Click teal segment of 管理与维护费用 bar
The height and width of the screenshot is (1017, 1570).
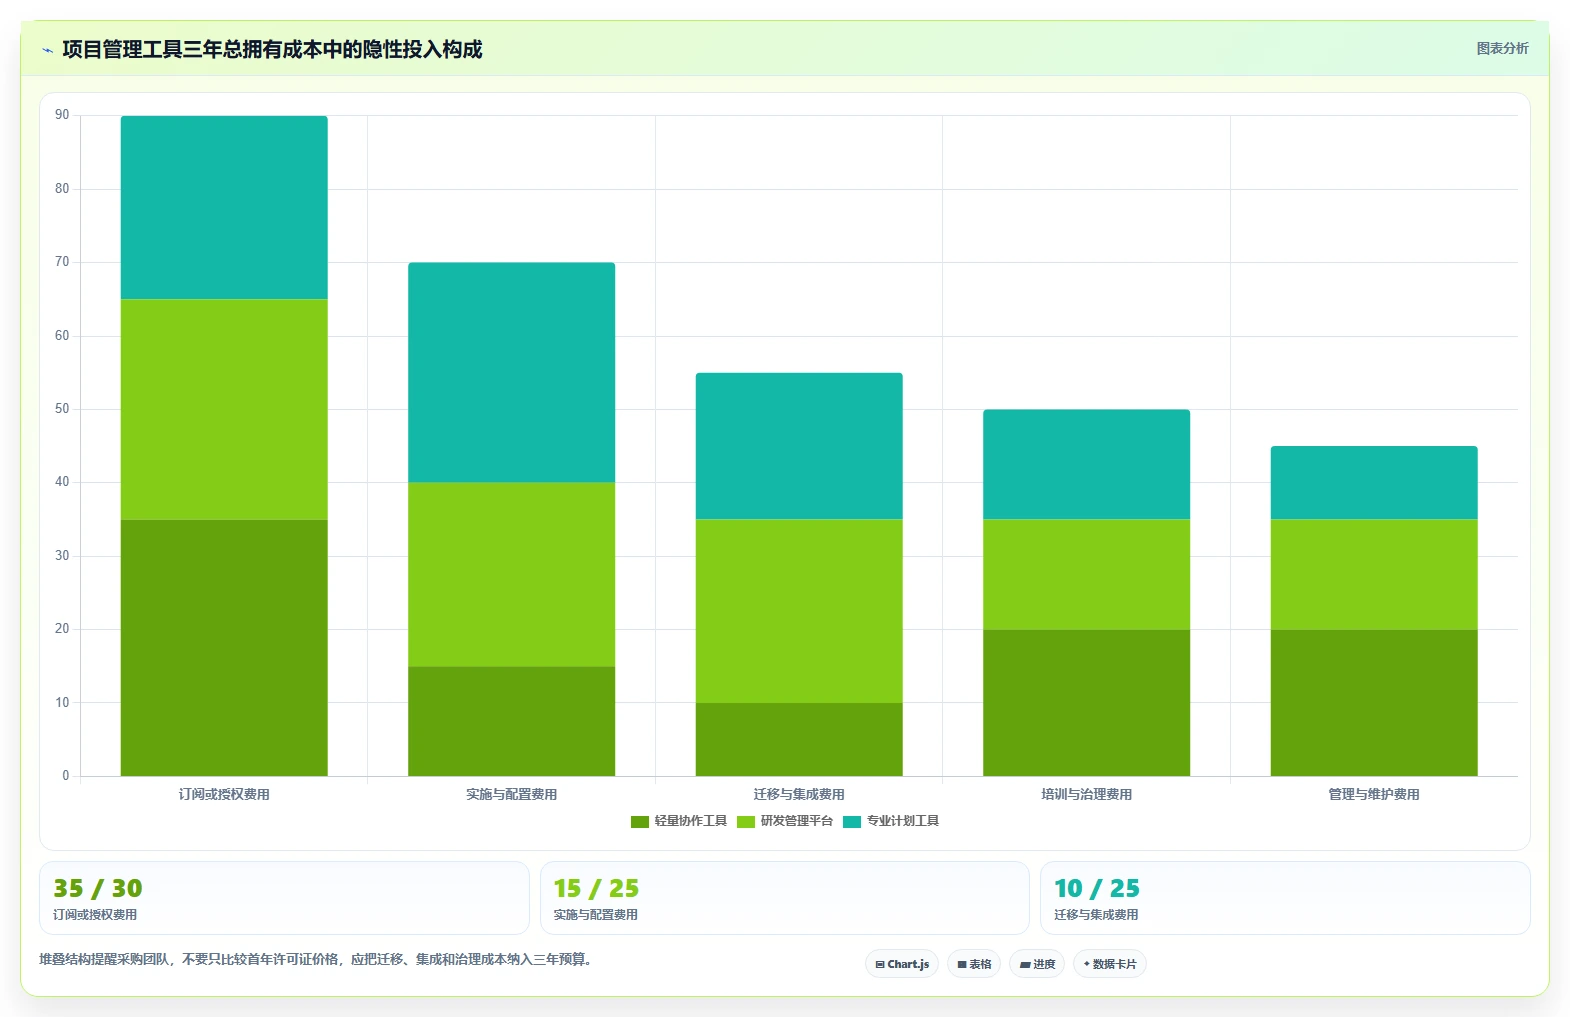[x=1374, y=483]
